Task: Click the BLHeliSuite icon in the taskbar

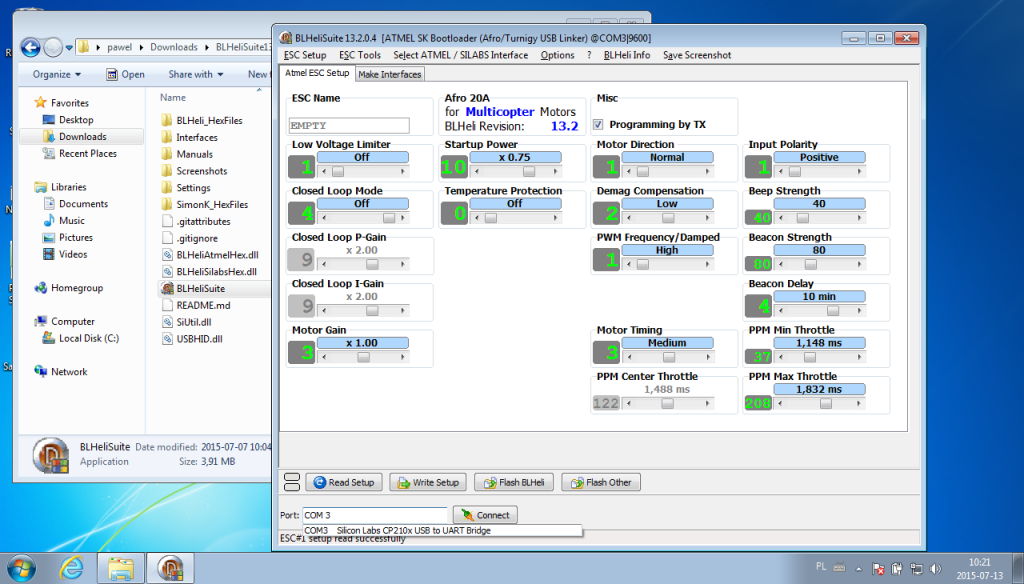Action: 172,569
